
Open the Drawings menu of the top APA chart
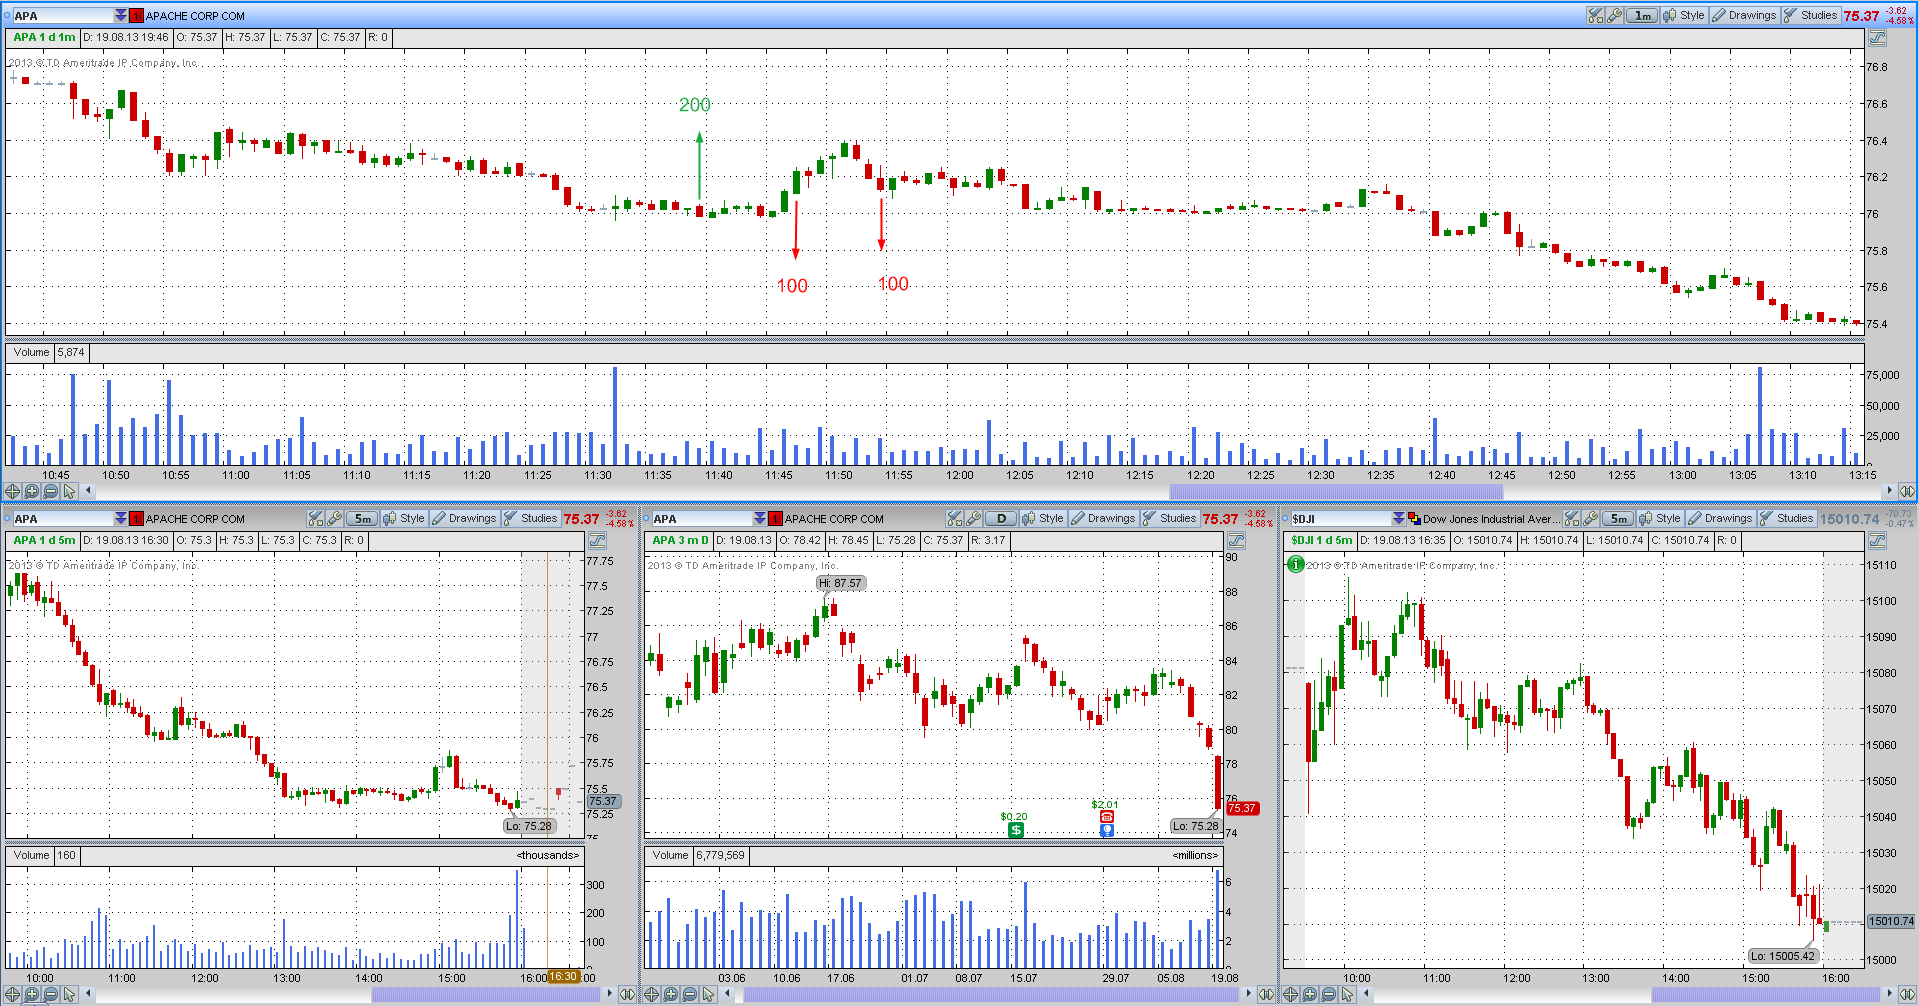tap(1743, 15)
